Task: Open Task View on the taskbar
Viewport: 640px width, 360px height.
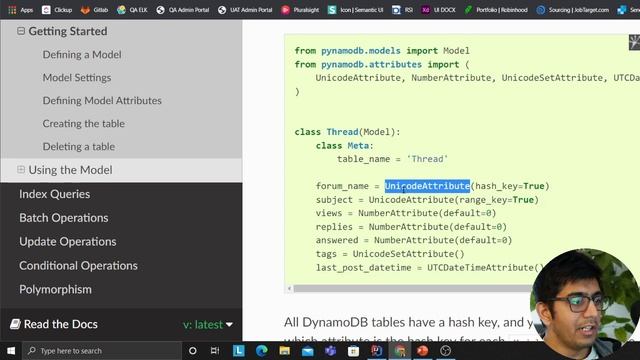Action: [x=215, y=351]
